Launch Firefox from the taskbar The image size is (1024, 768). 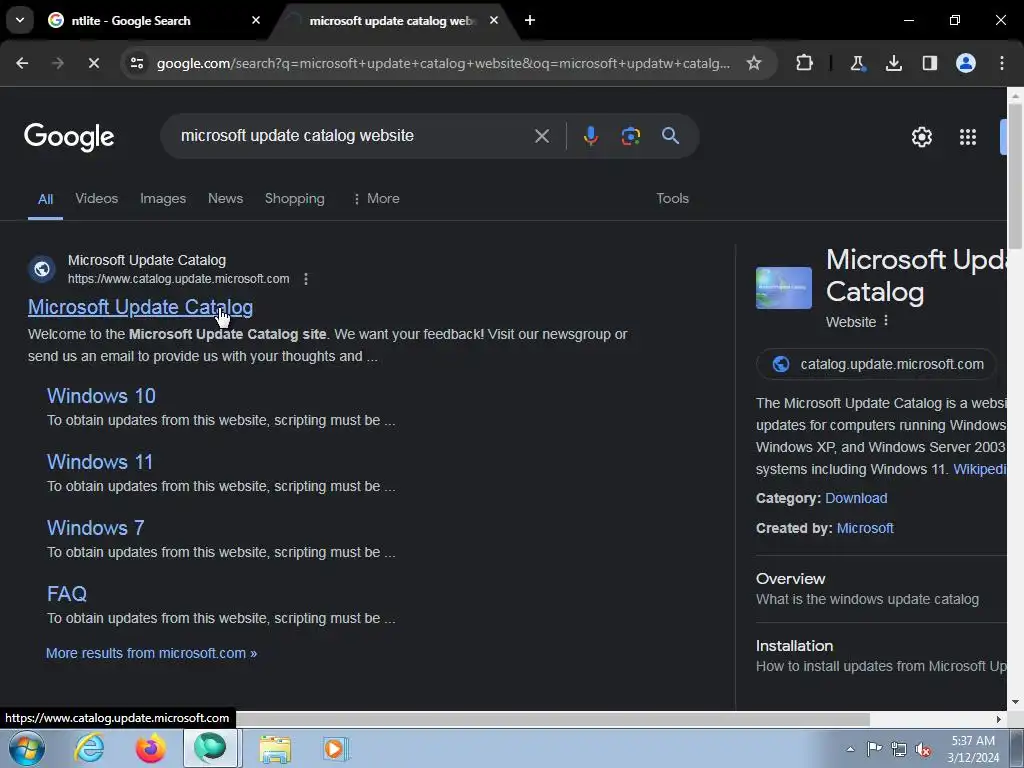point(150,748)
